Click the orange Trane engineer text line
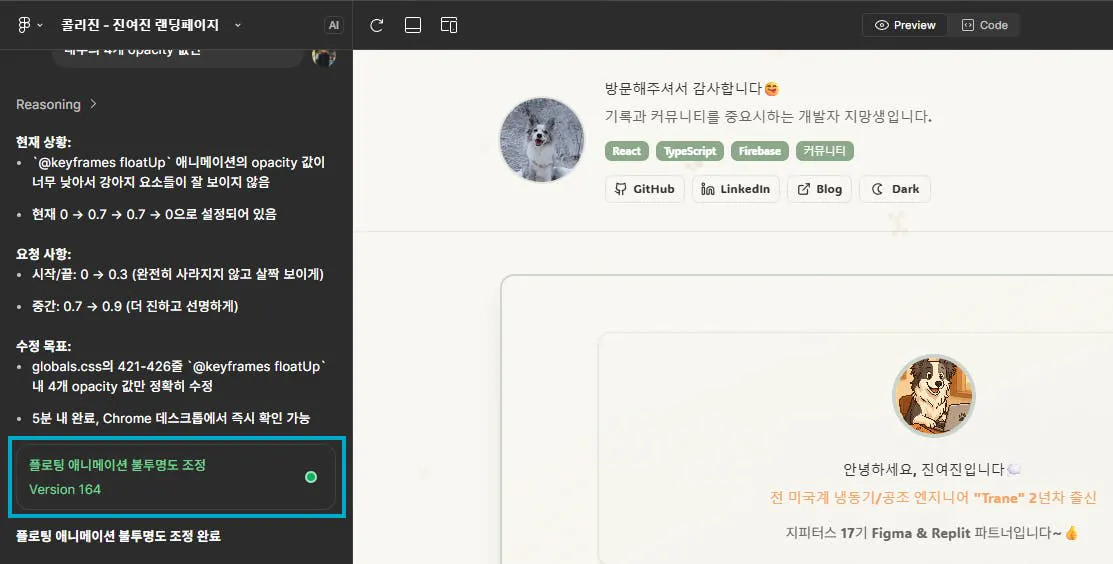The height and width of the screenshot is (564, 1113). click(933, 498)
